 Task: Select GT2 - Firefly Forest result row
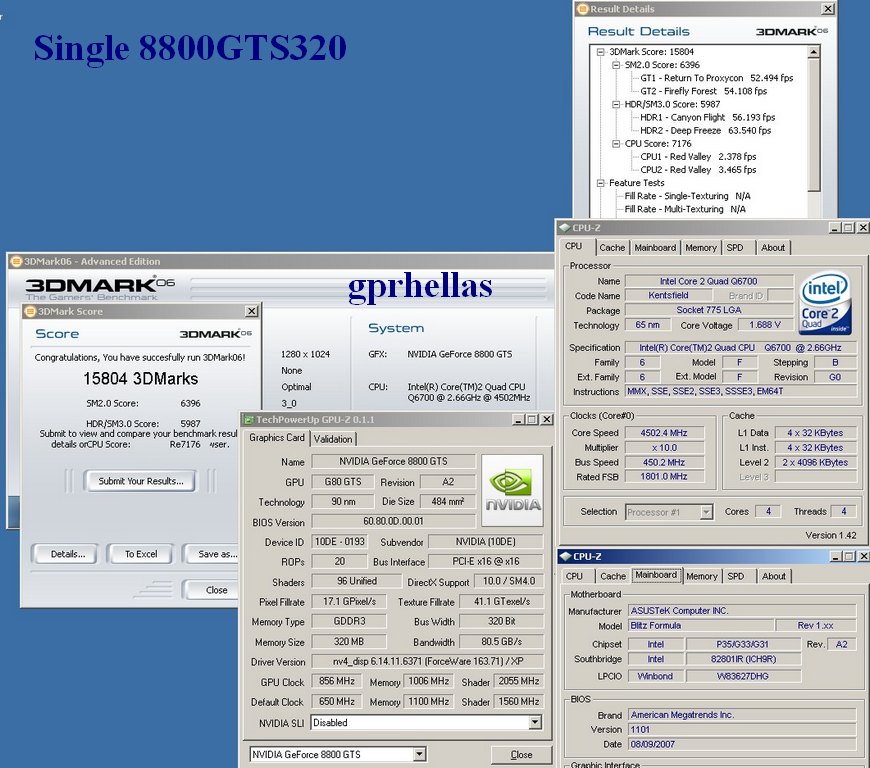704,91
